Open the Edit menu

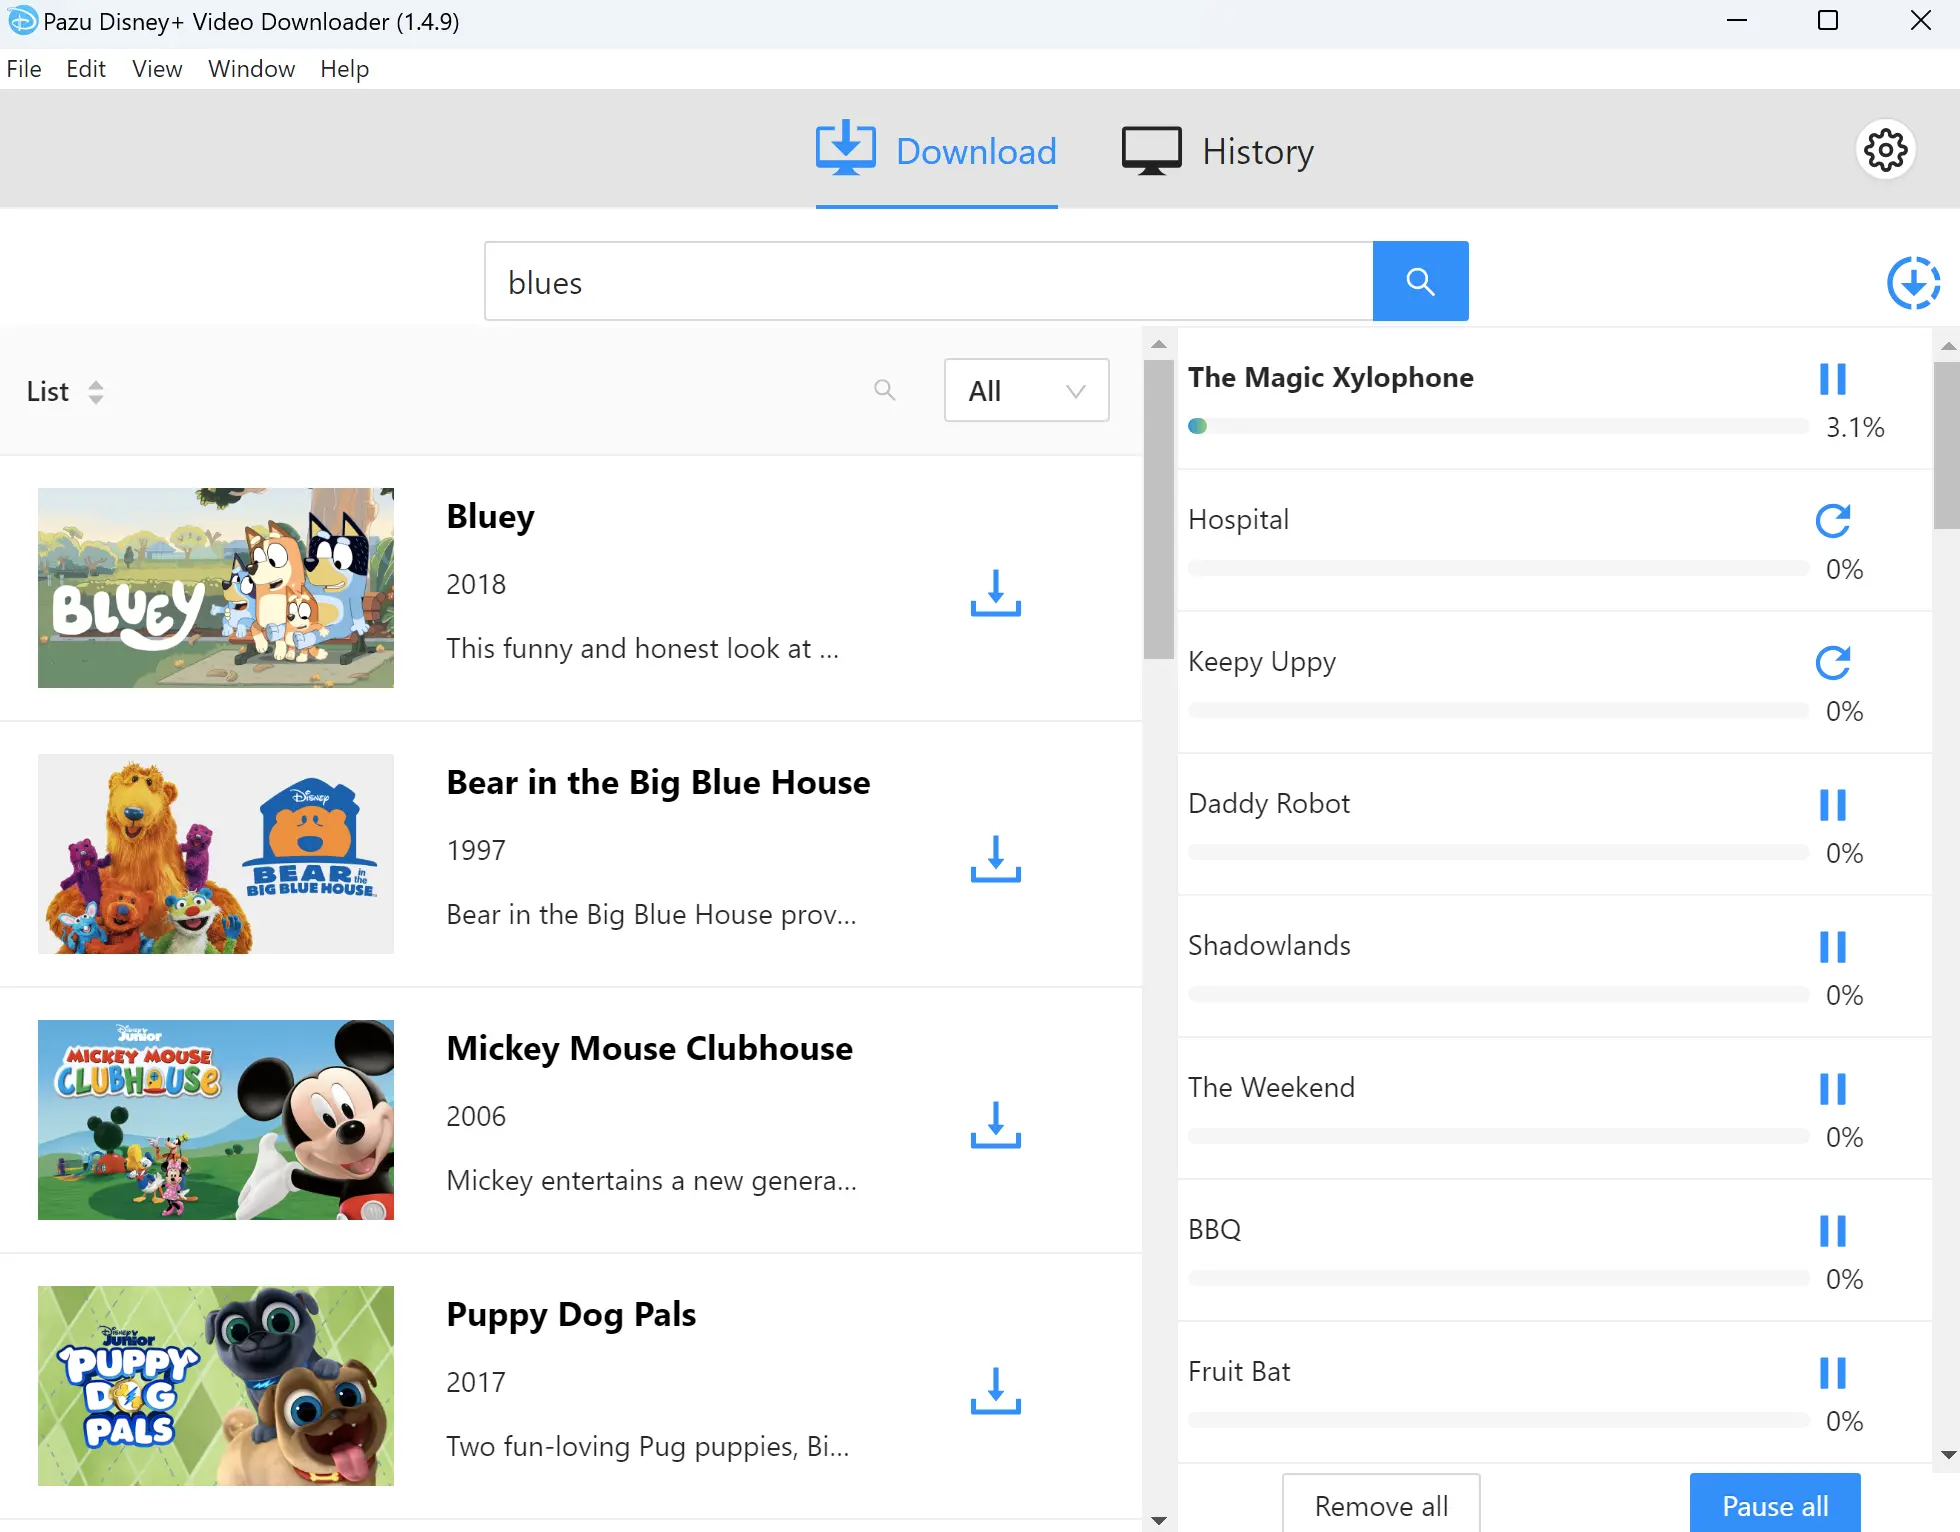tap(86, 69)
